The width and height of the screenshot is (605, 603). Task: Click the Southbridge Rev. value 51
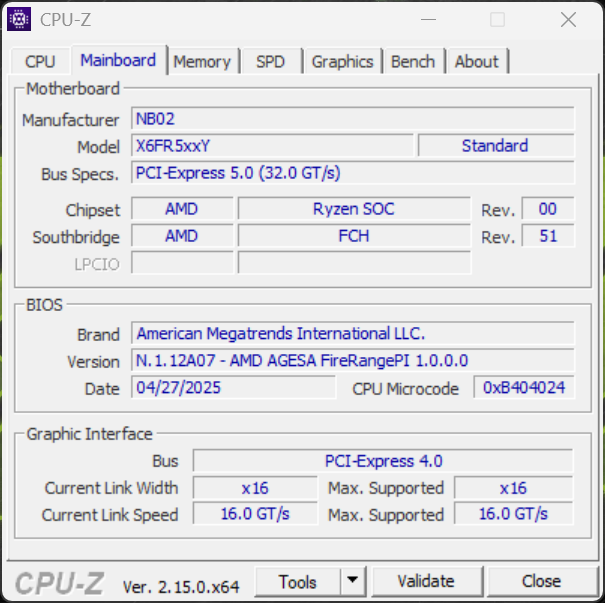[x=548, y=236]
